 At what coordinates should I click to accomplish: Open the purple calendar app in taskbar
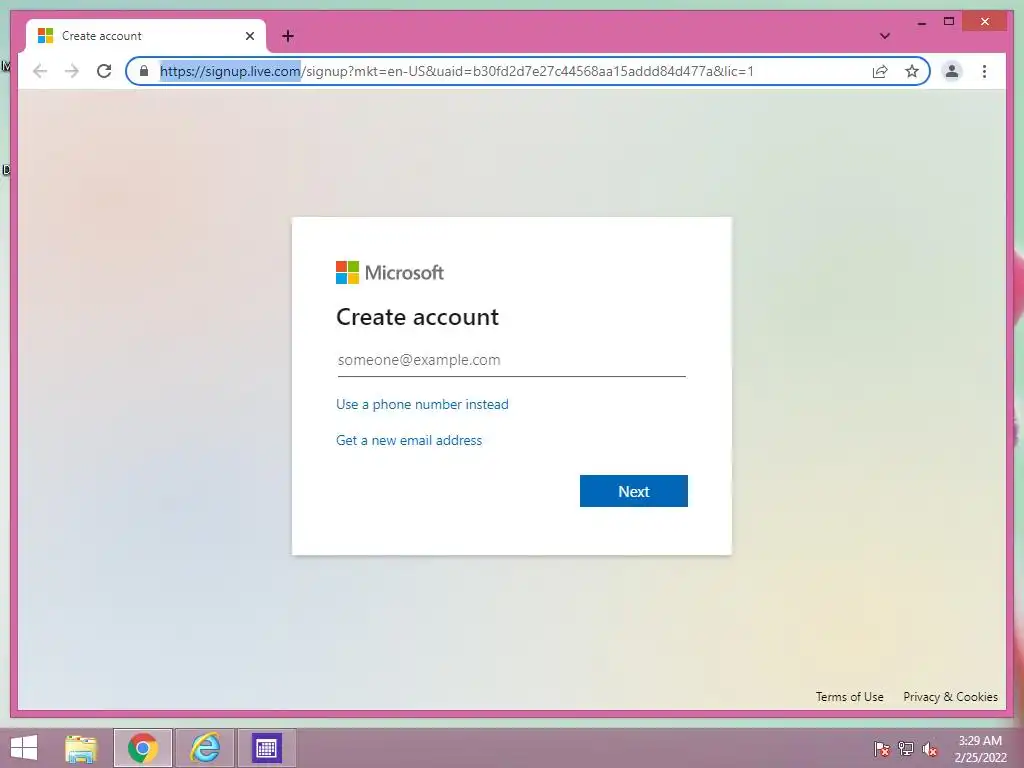[x=266, y=748]
